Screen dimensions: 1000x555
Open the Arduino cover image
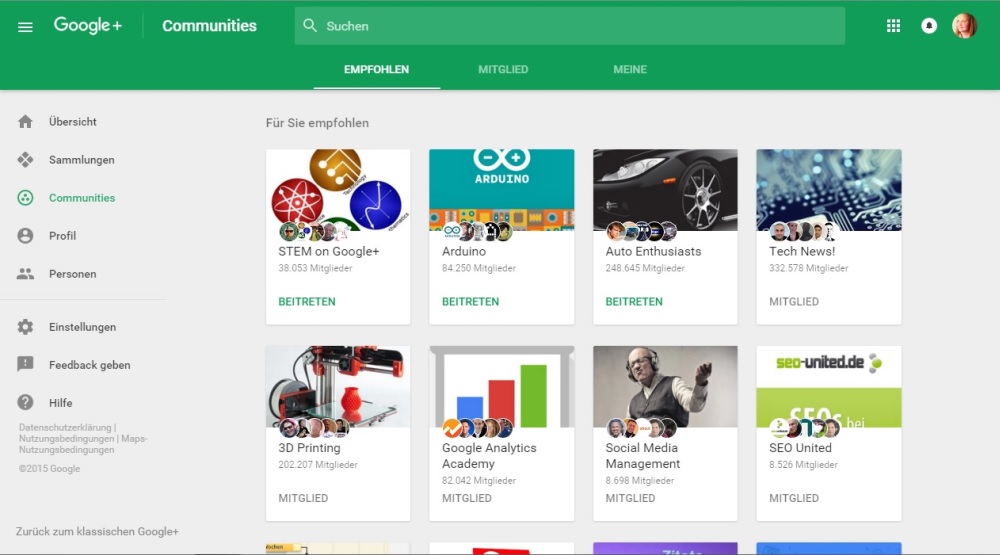point(501,190)
